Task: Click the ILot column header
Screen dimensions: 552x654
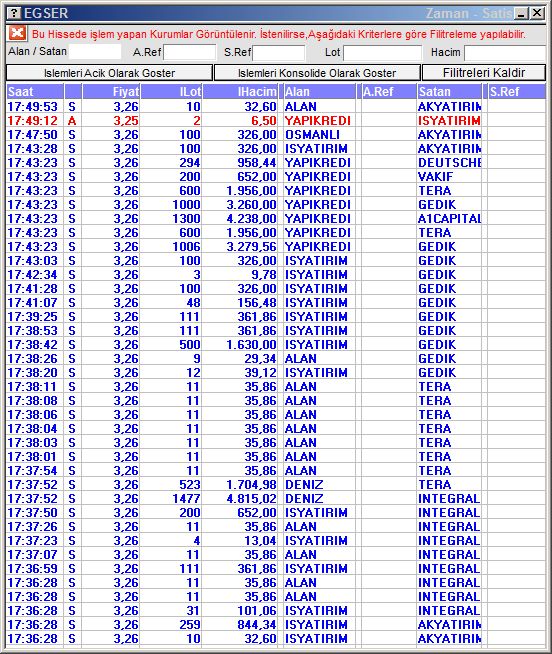Action: click(171, 92)
